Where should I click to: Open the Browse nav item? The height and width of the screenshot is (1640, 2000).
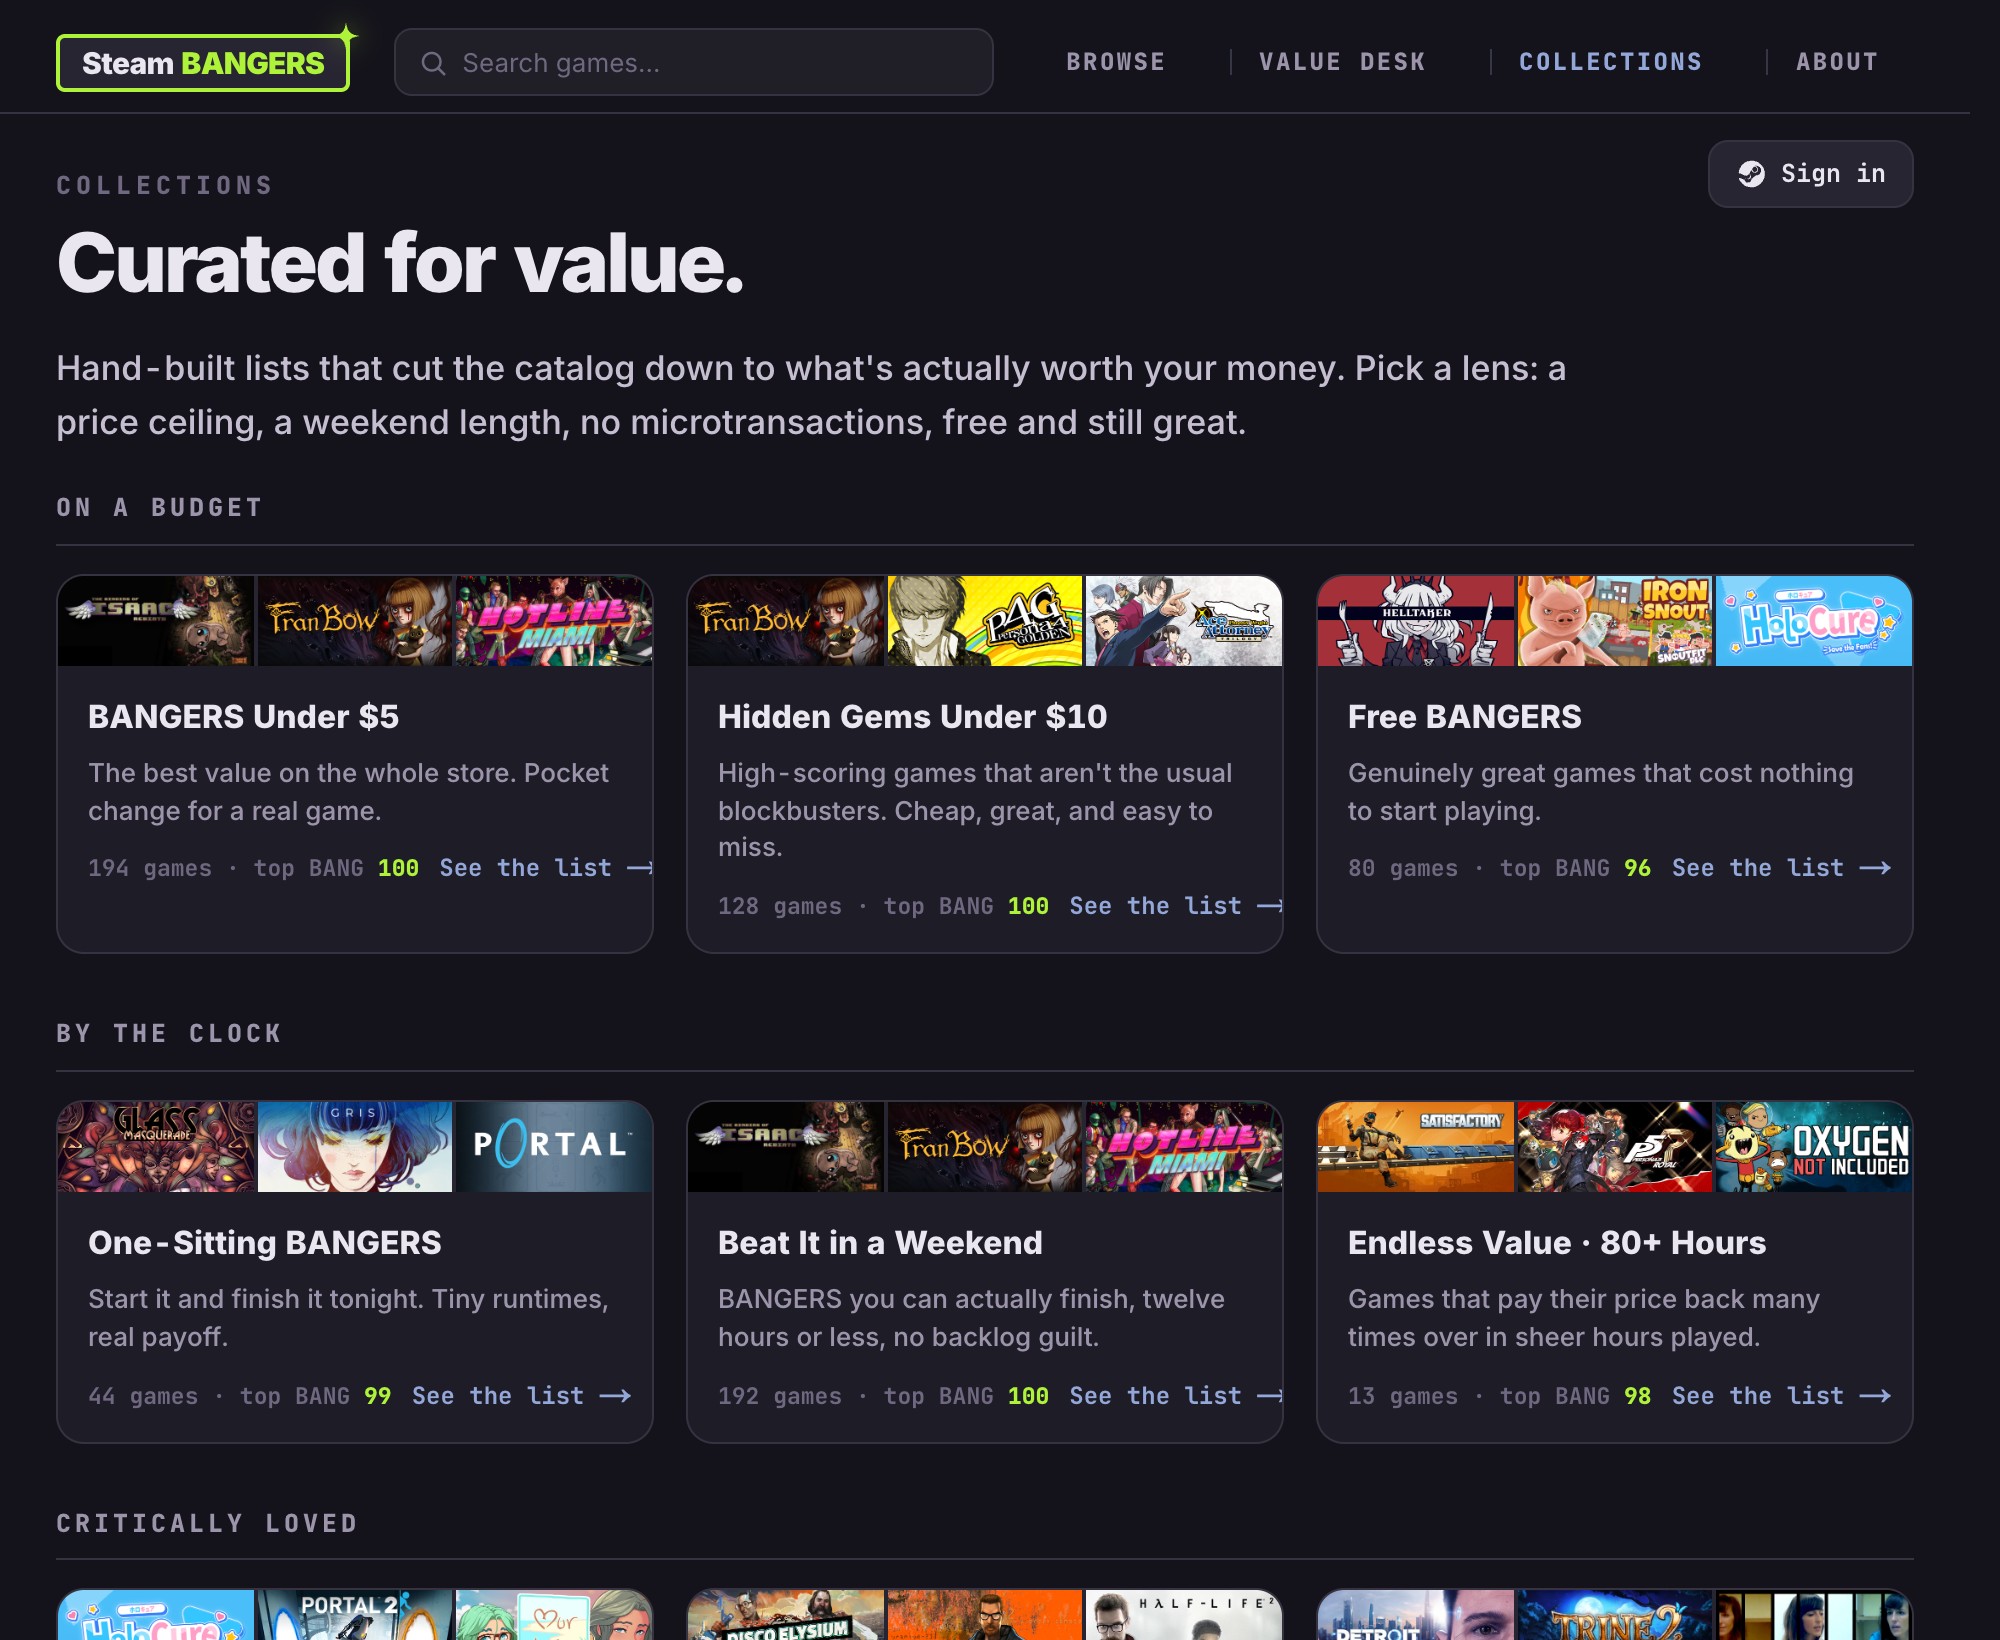click(1115, 62)
